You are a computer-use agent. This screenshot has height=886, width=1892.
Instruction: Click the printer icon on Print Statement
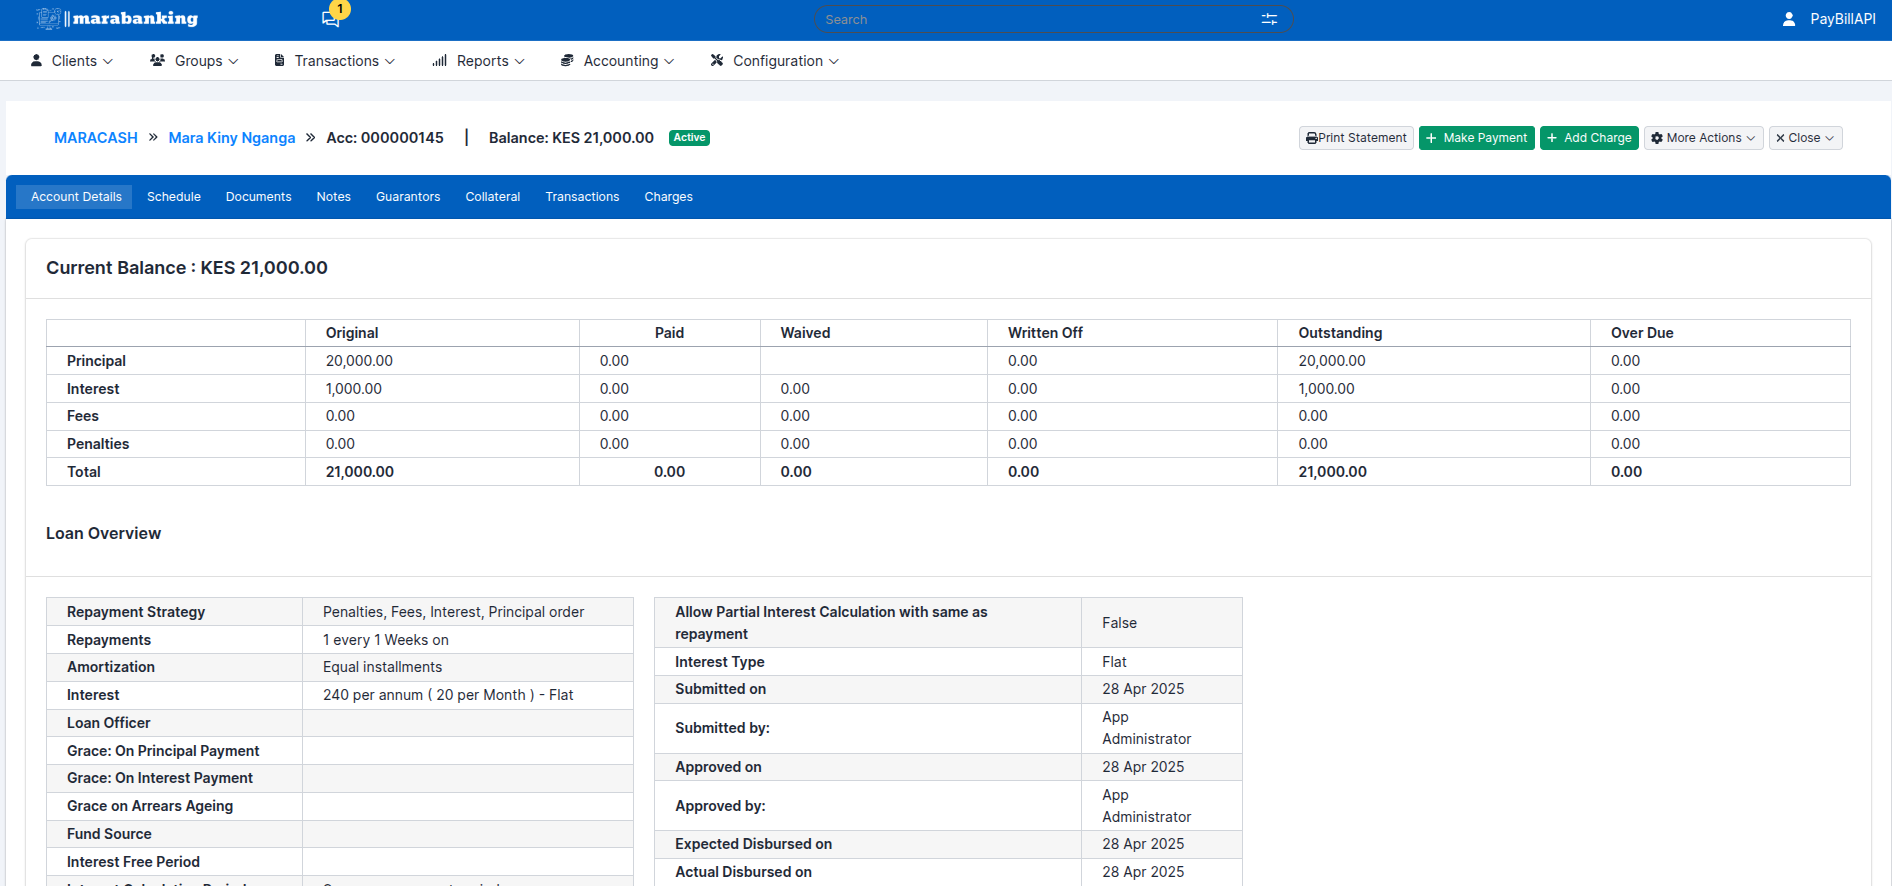click(x=1312, y=138)
